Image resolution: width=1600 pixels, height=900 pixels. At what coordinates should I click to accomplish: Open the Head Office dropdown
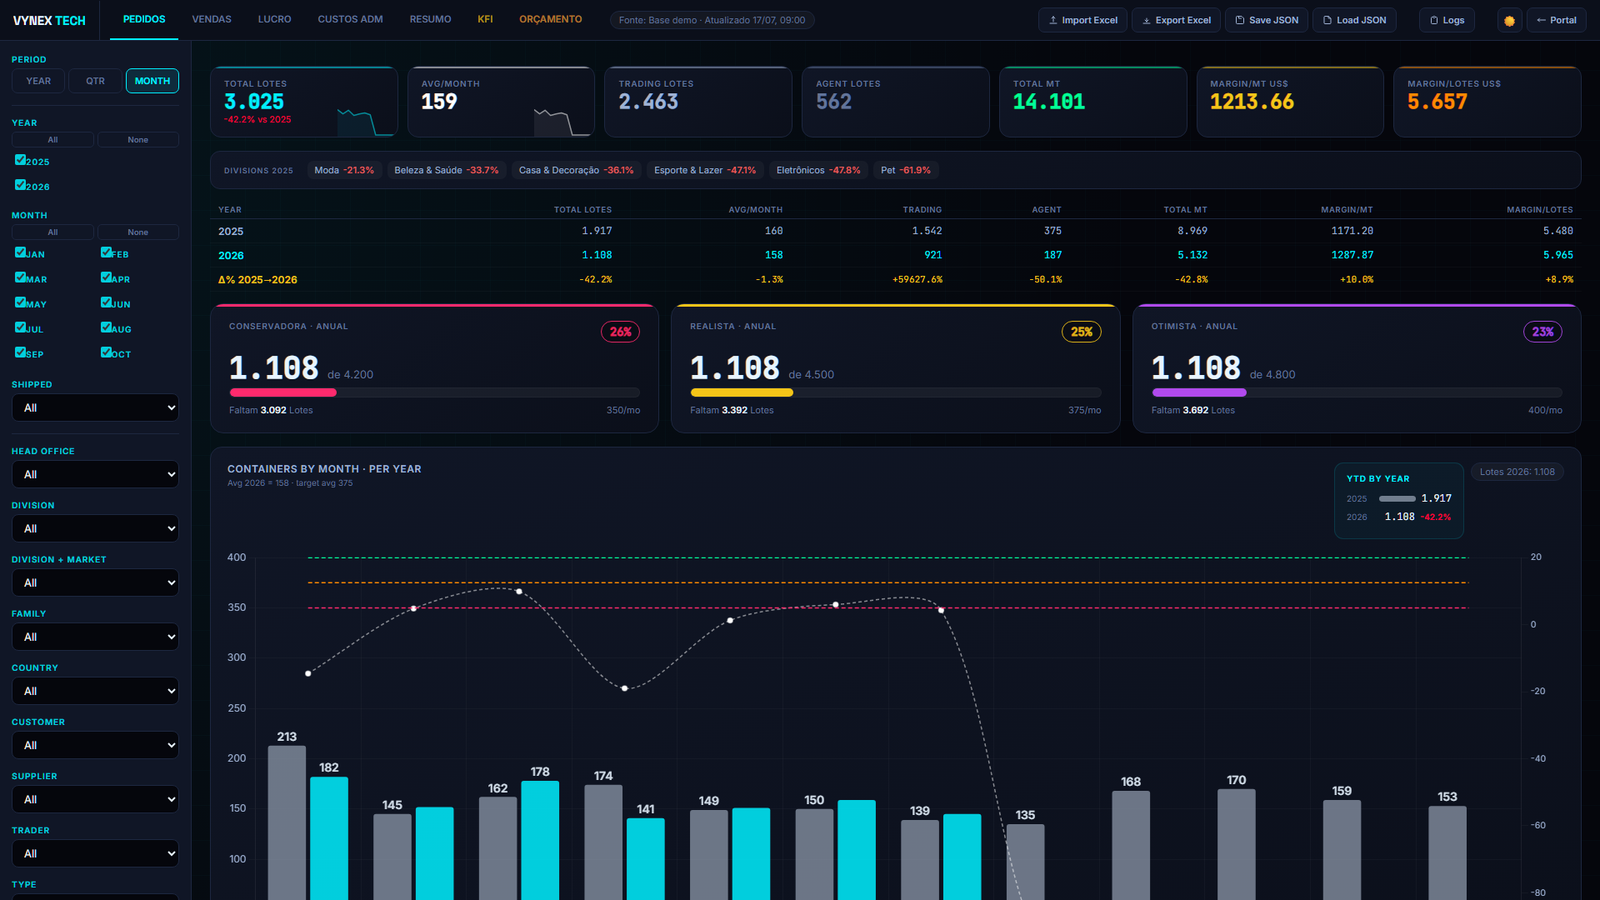95,474
